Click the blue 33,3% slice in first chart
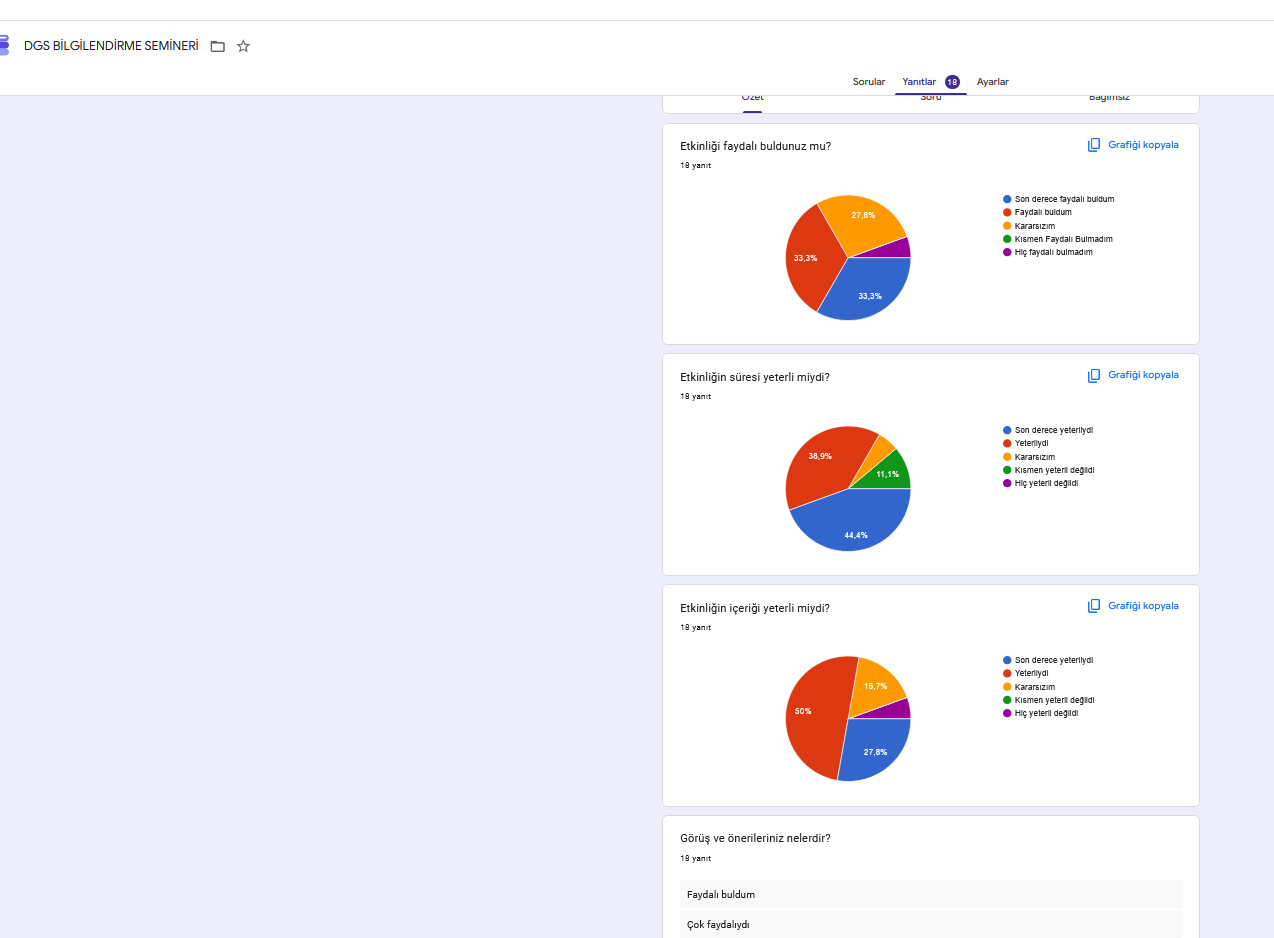1274x938 pixels. coord(868,292)
